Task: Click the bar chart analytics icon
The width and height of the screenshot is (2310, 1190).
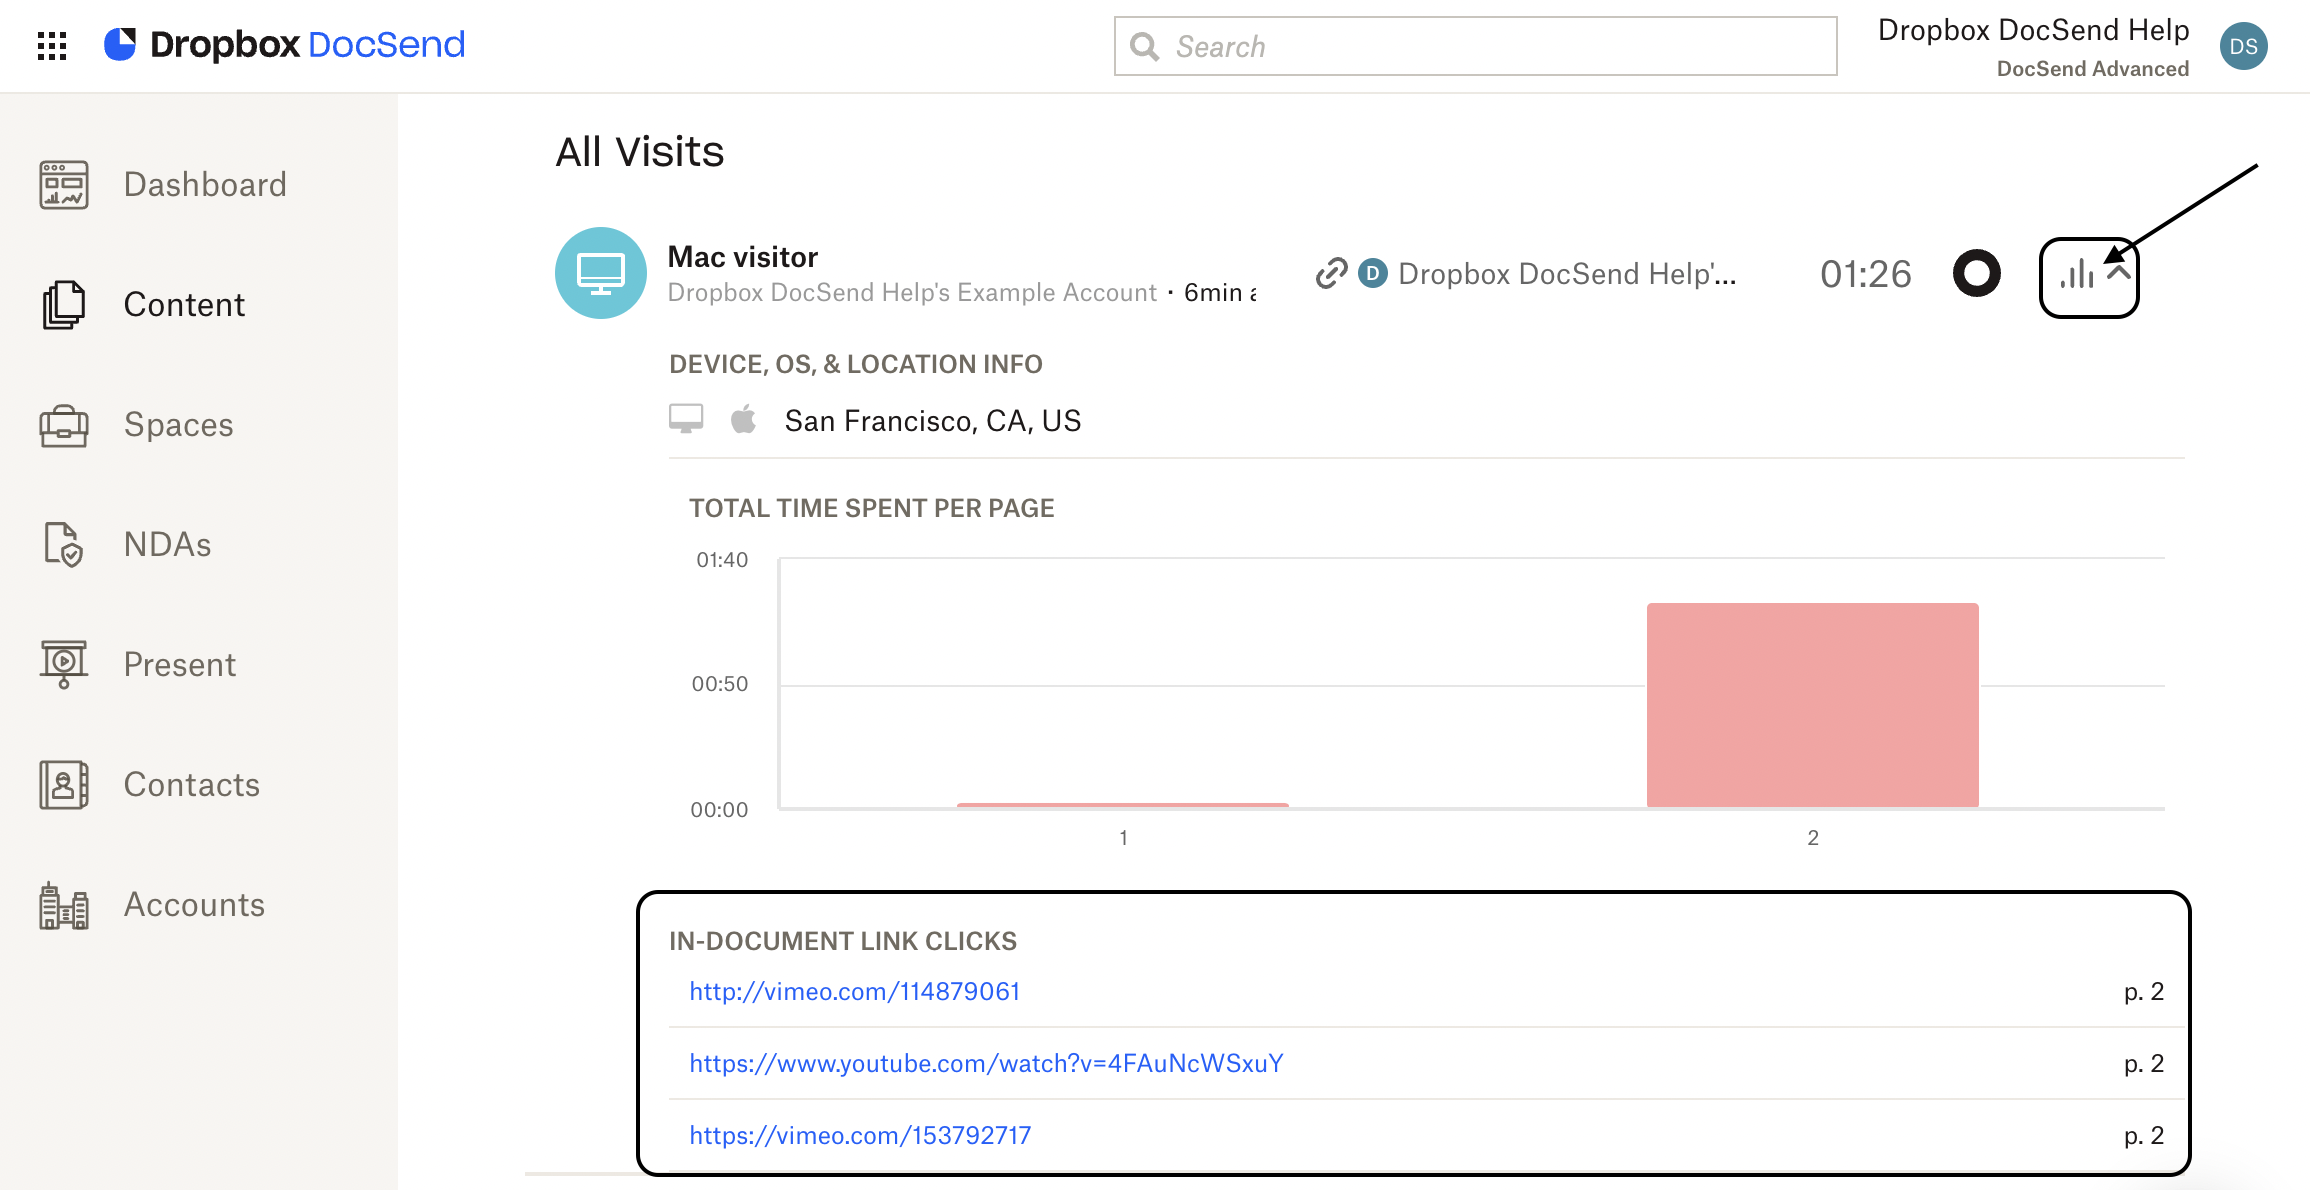Action: point(2077,274)
